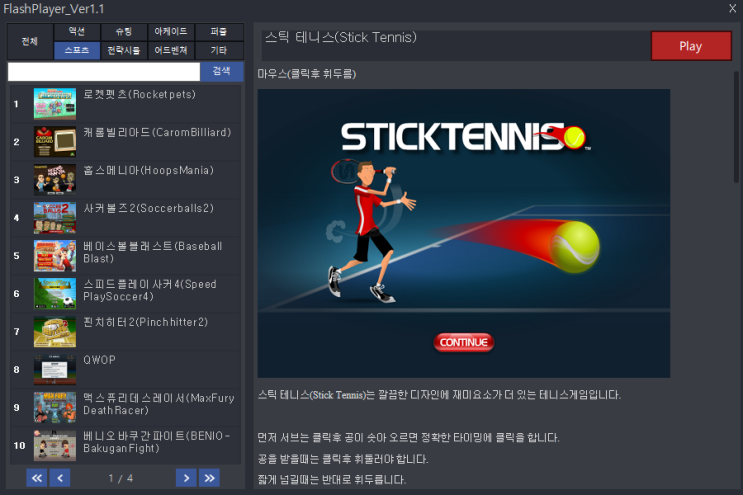Jump to last page of game list
Screen dimensions: 743x495
click(209, 478)
